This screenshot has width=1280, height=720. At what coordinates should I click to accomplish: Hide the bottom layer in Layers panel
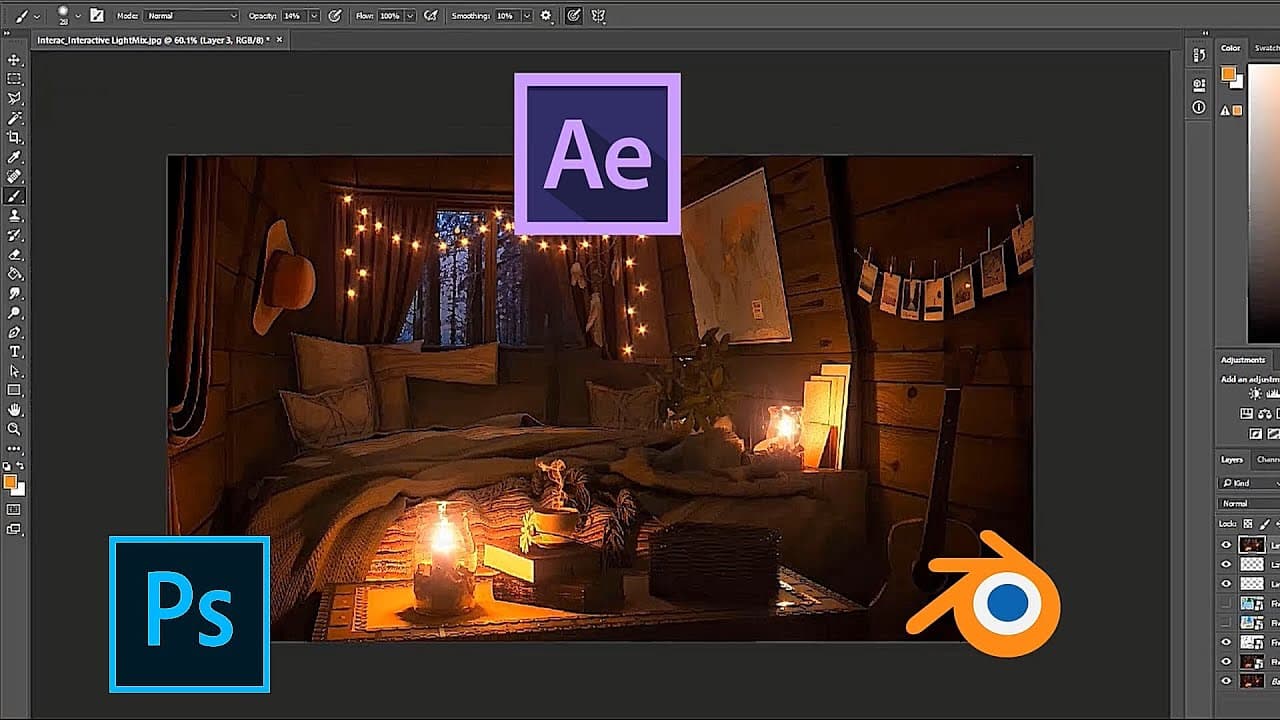(1227, 681)
